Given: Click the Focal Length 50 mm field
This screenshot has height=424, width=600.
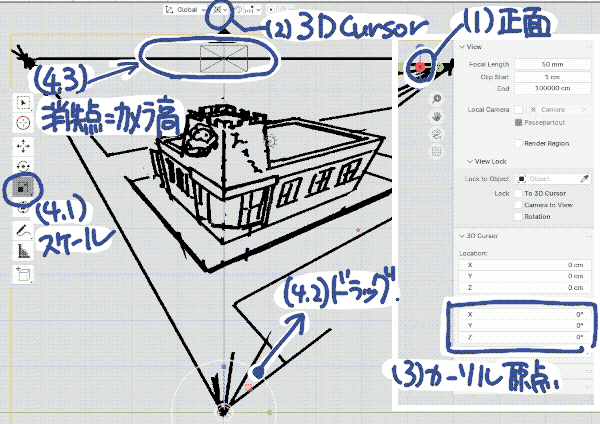Looking at the screenshot, I should point(553,64).
